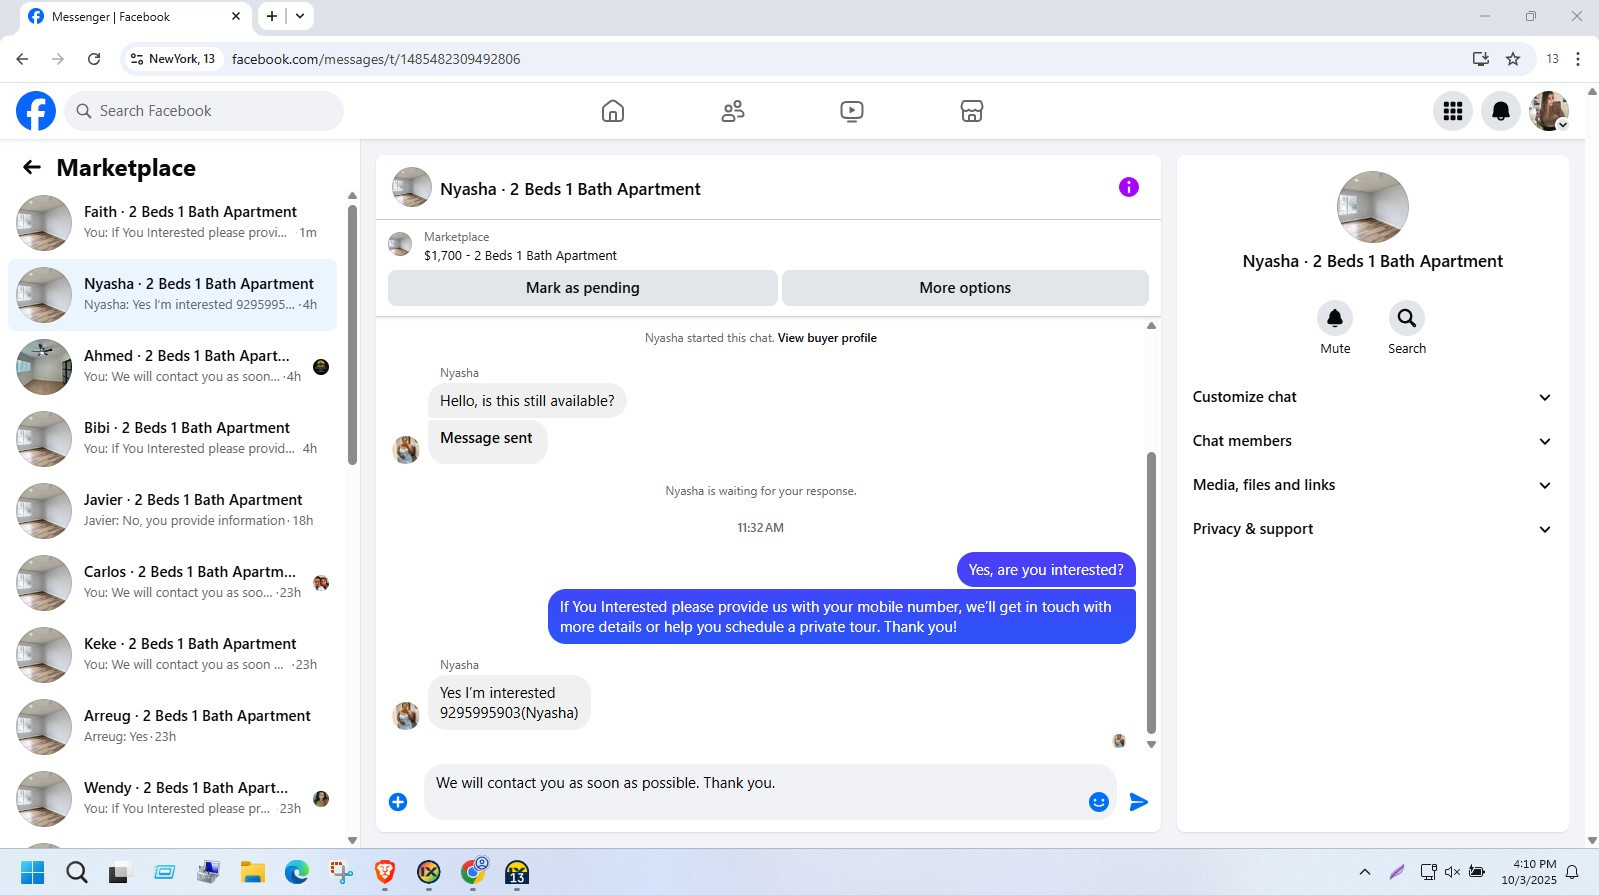1599x895 pixels.
Task: Open Arreug apartment conversation
Action: click(x=172, y=727)
